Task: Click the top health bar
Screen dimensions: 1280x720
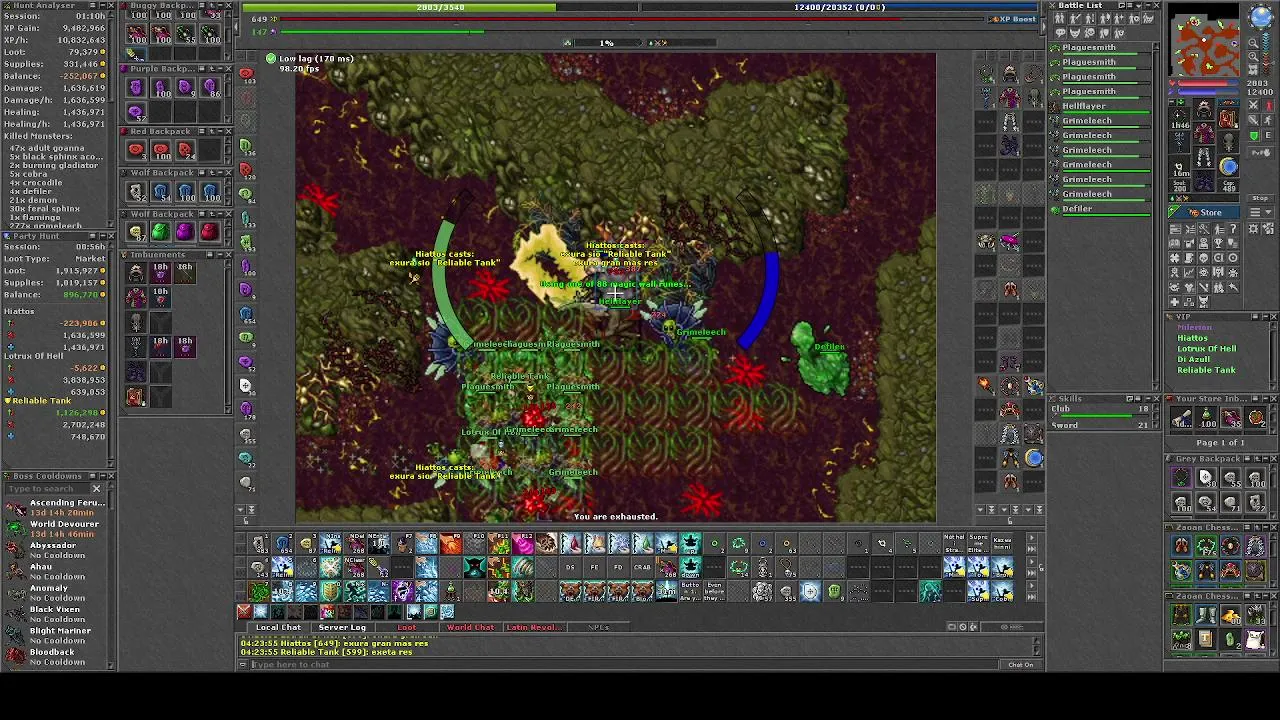Action: tap(440, 7)
